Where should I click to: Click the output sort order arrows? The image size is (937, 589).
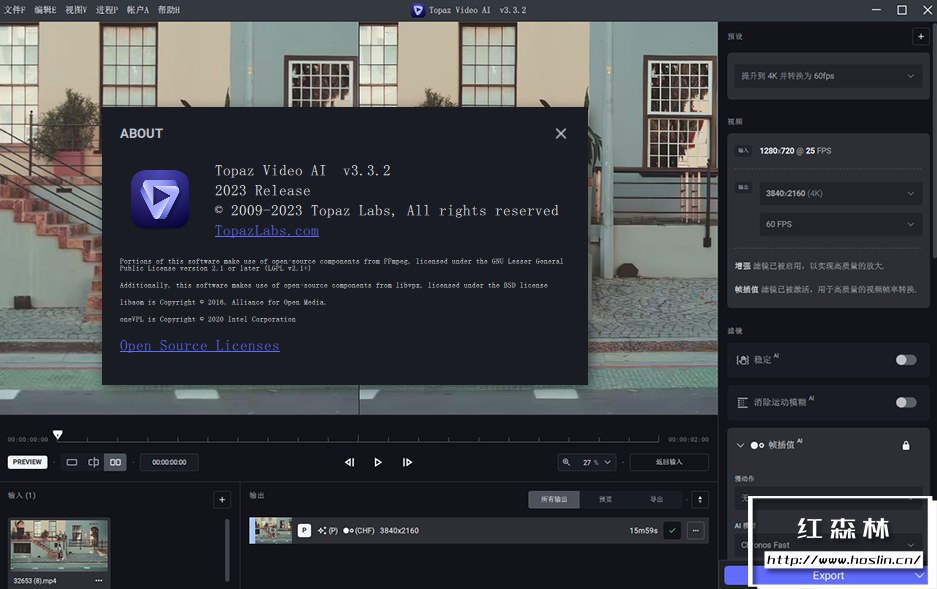(x=700, y=500)
